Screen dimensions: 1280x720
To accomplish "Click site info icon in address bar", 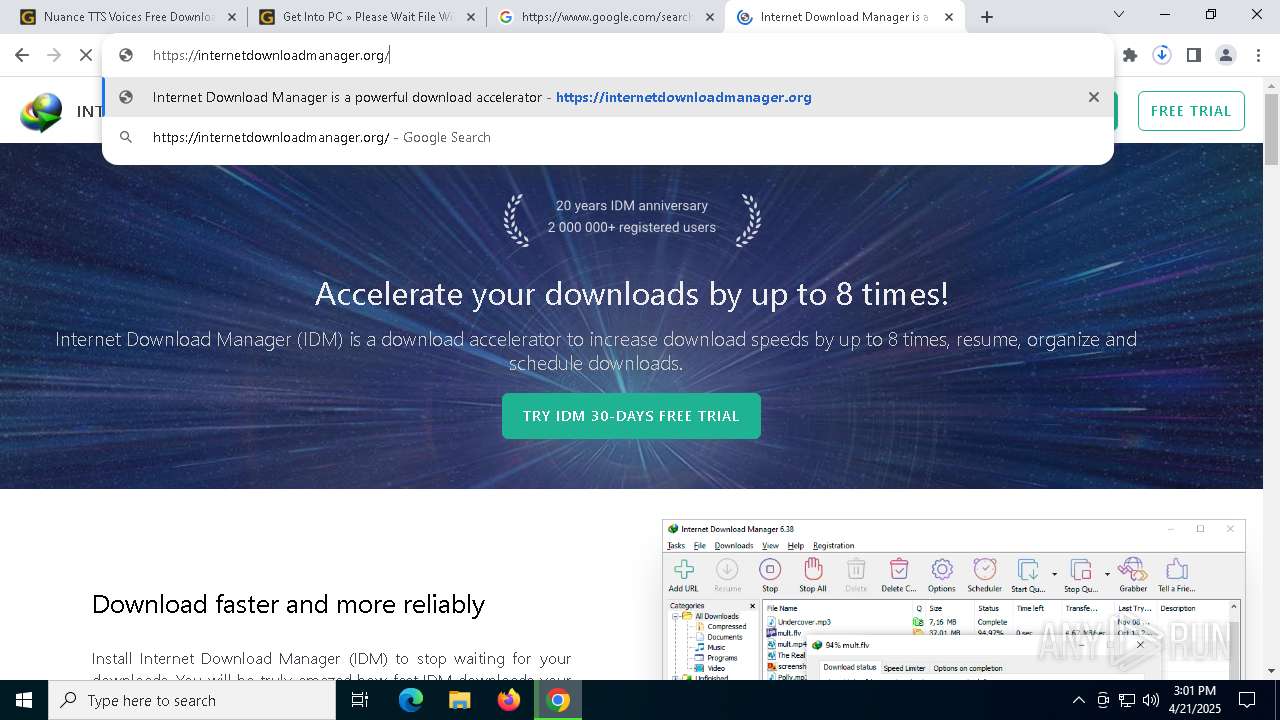I will 126,55.
